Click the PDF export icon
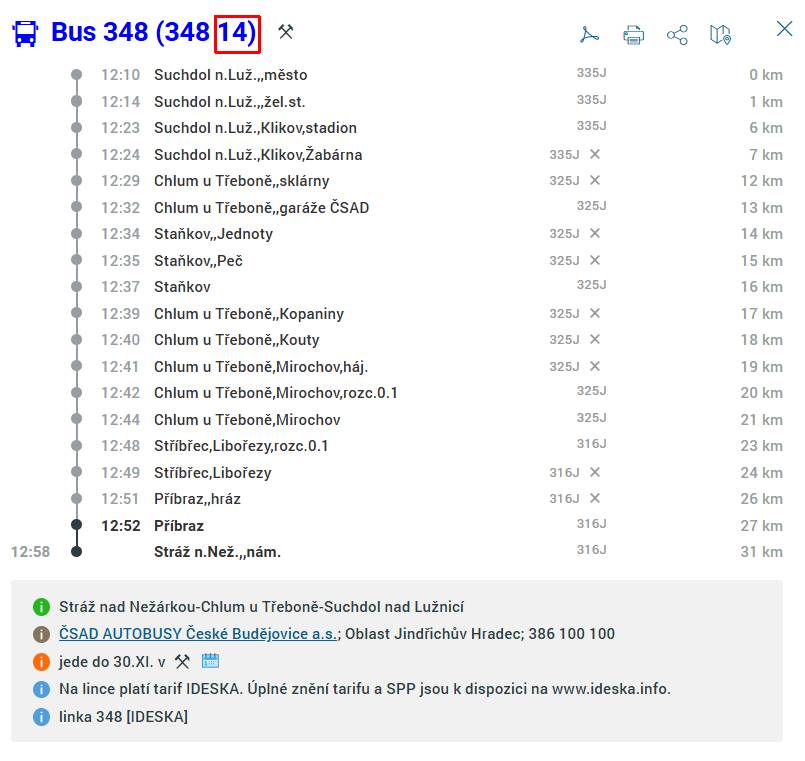 point(589,34)
